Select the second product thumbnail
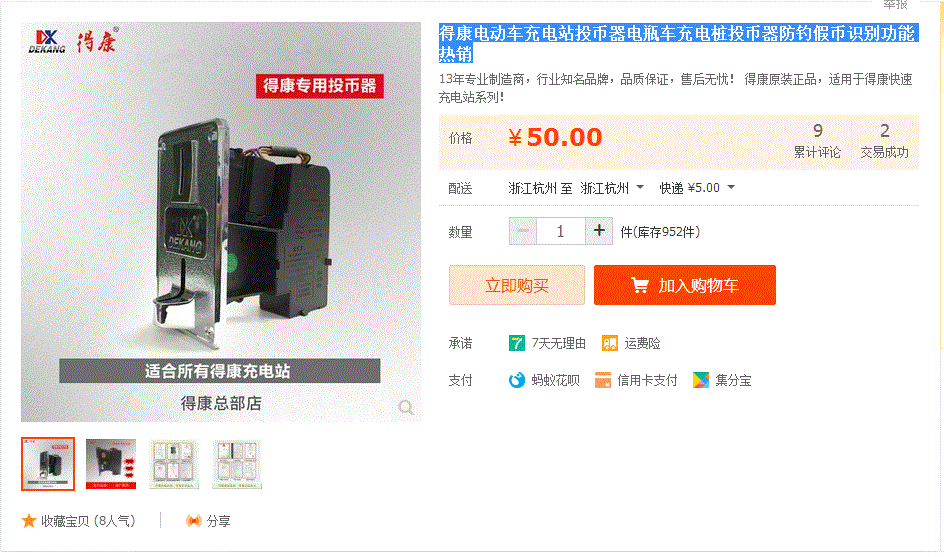The image size is (944, 557). click(x=111, y=464)
